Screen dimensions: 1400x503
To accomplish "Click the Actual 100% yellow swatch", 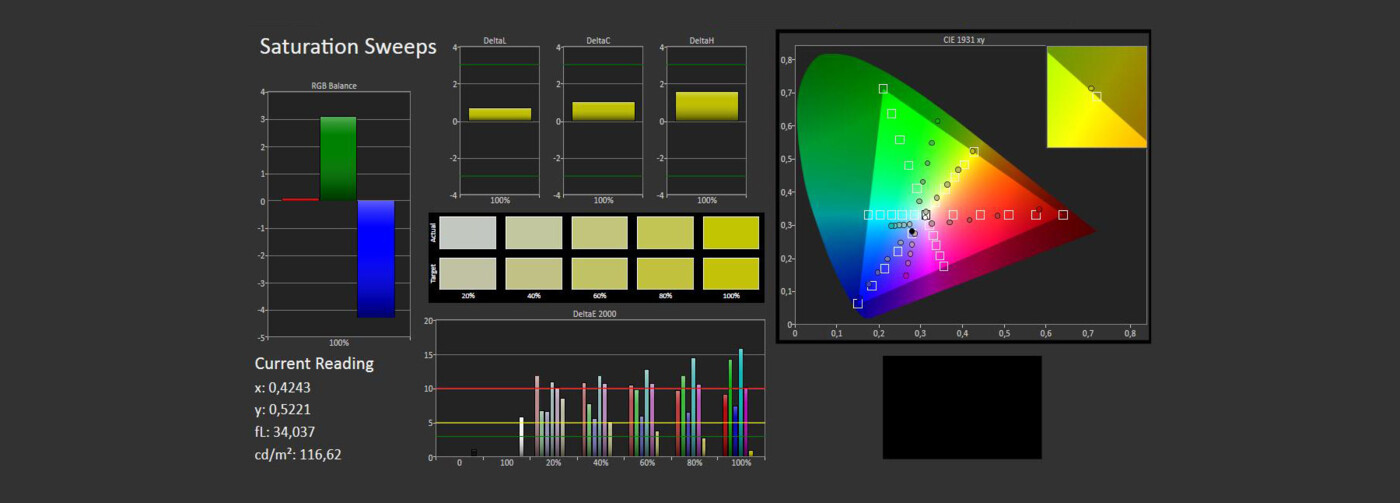I will (x=731, y=232).
